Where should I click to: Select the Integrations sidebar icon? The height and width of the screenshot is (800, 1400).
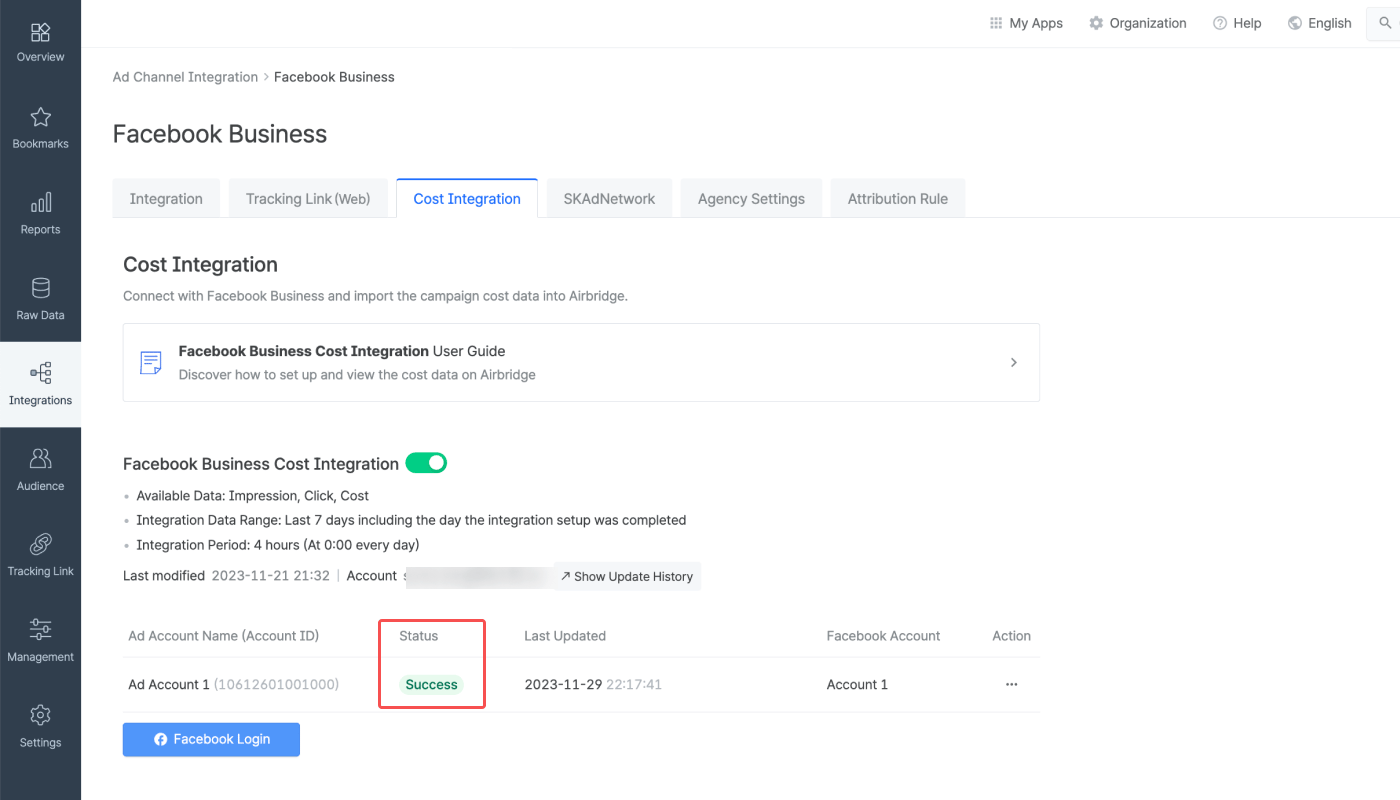point(40,374)
